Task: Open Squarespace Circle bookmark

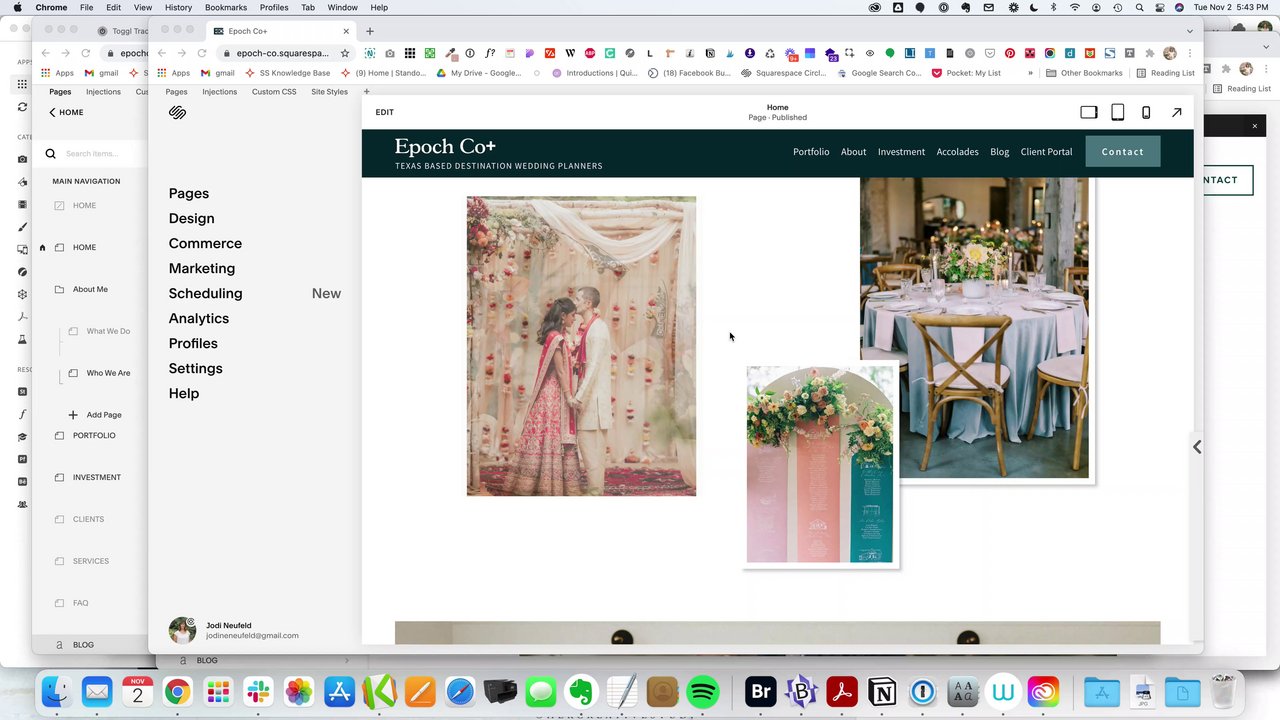Action: [x=783, y=73]
